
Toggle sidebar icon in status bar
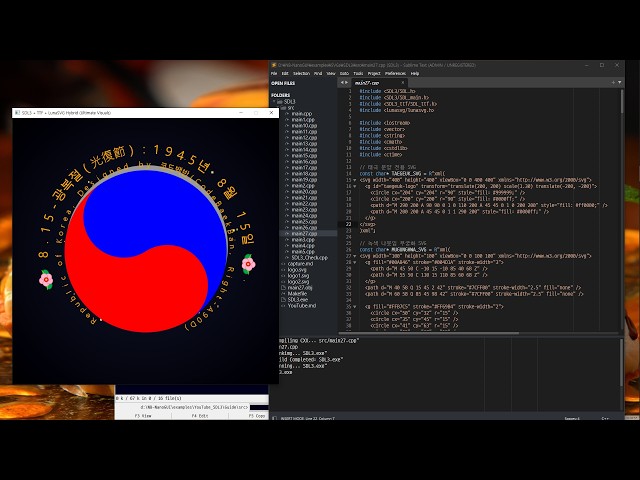(274, 418)
